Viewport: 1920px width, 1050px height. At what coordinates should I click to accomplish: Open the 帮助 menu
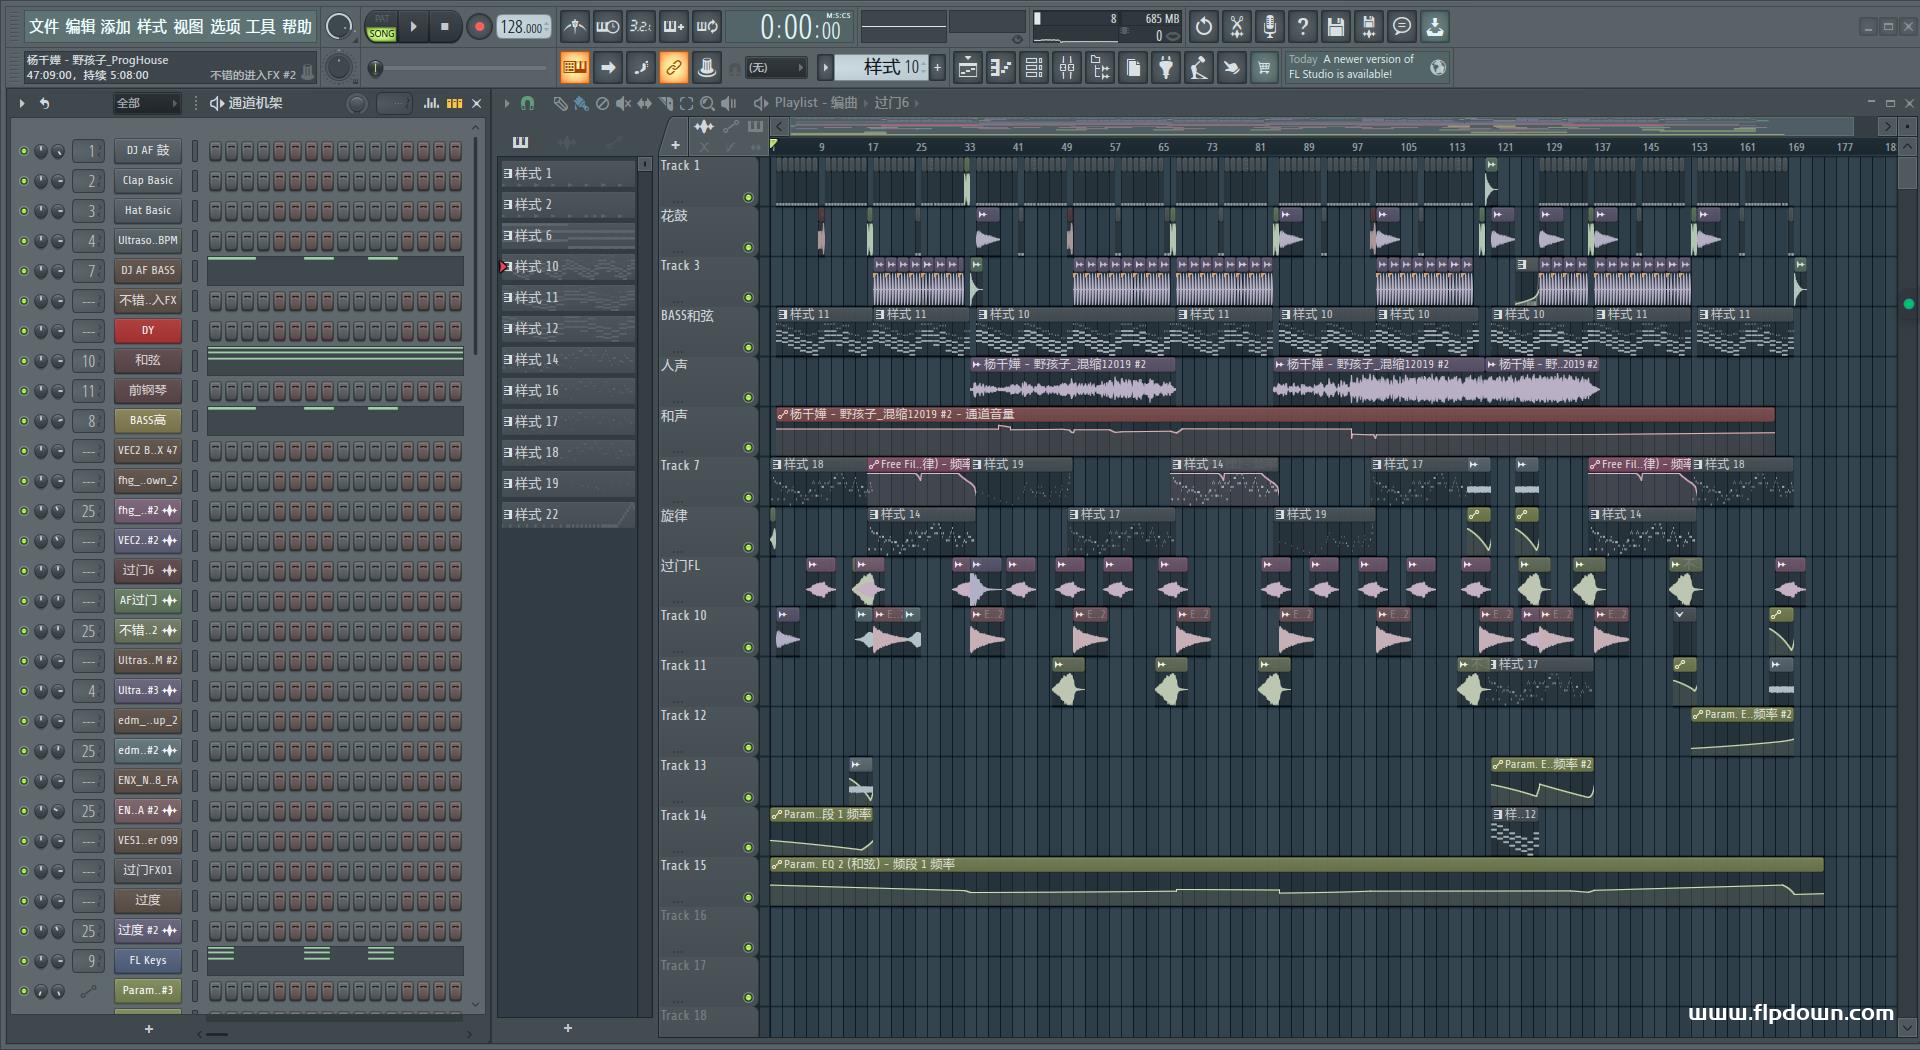pyautogui.click(x=296, y=27)
